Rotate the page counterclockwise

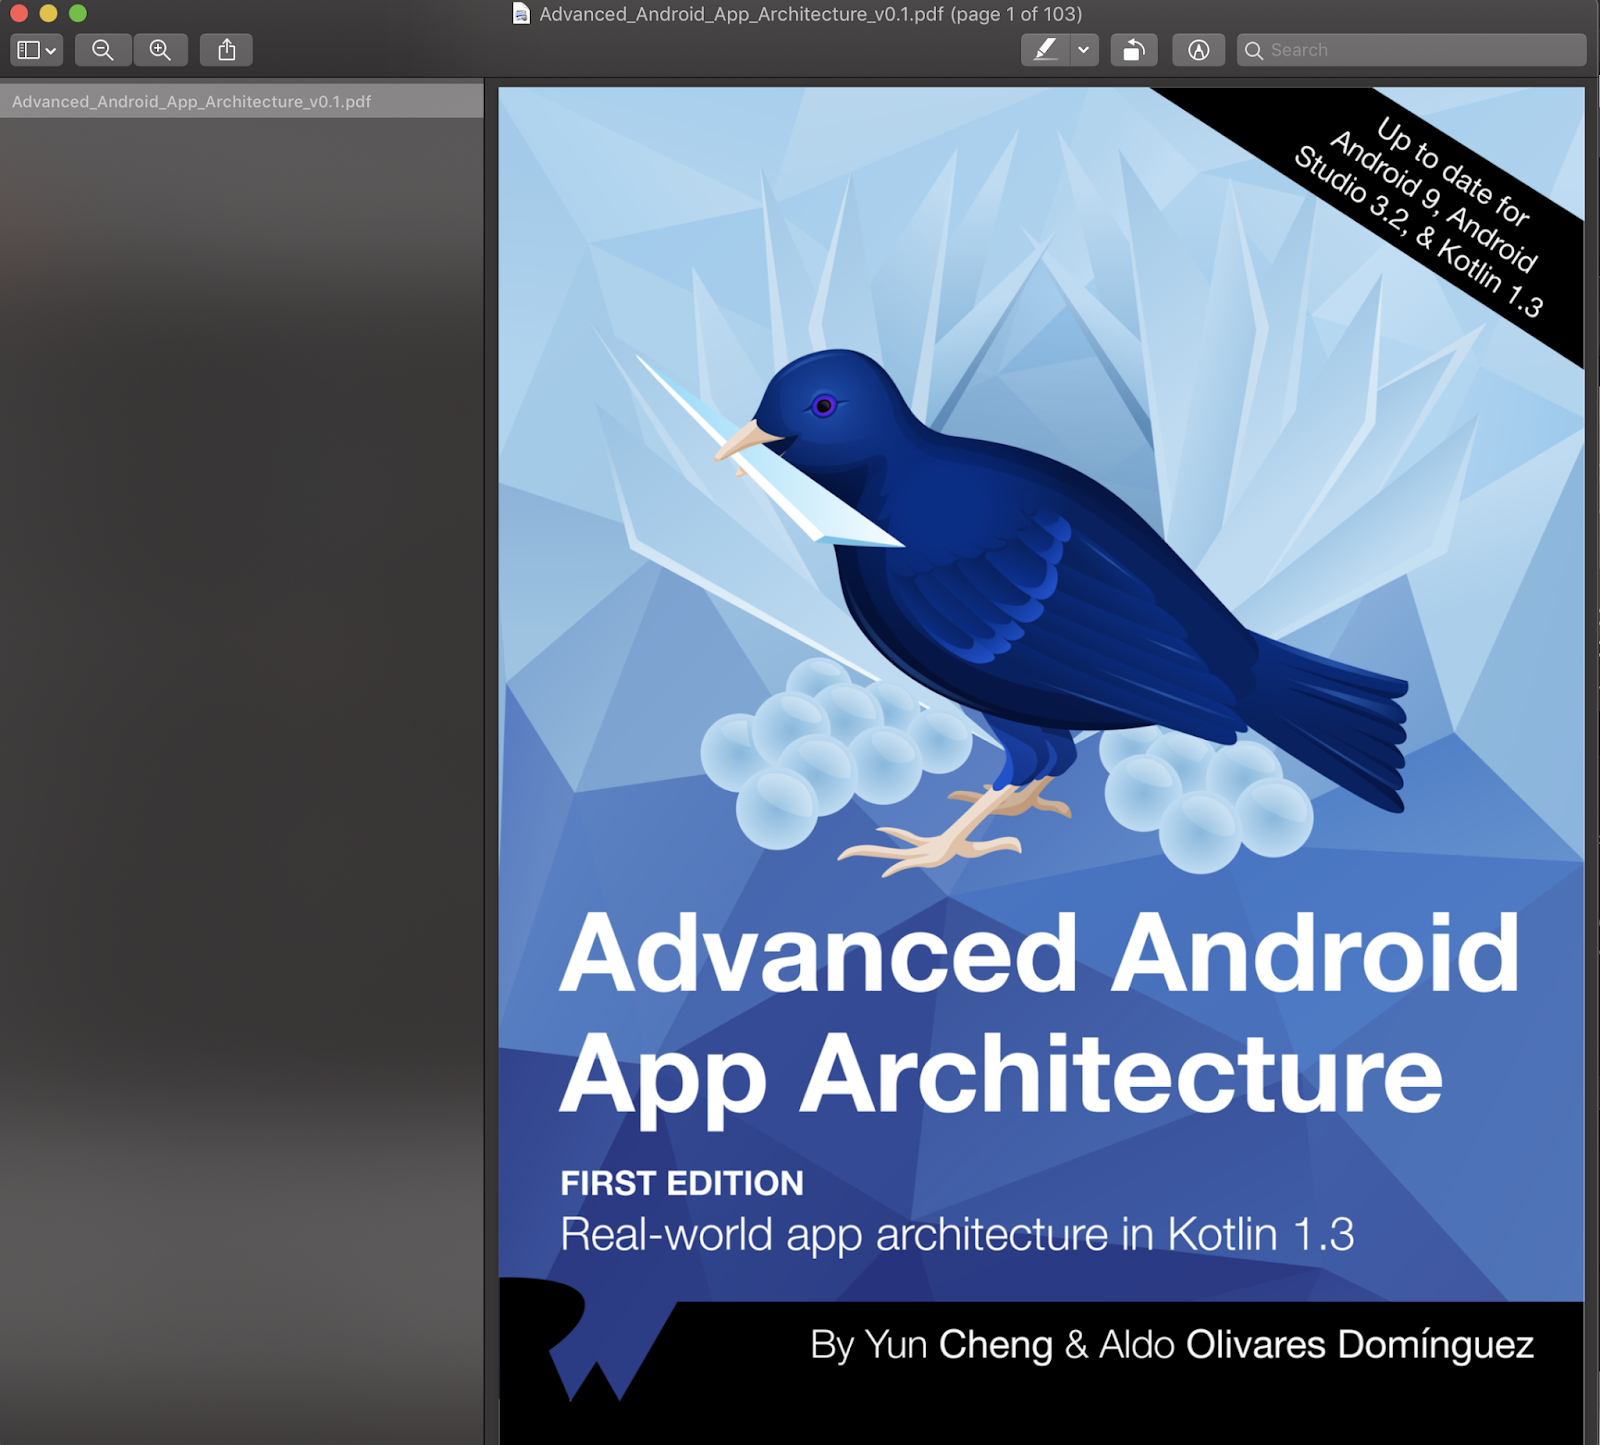point(1133,50)
